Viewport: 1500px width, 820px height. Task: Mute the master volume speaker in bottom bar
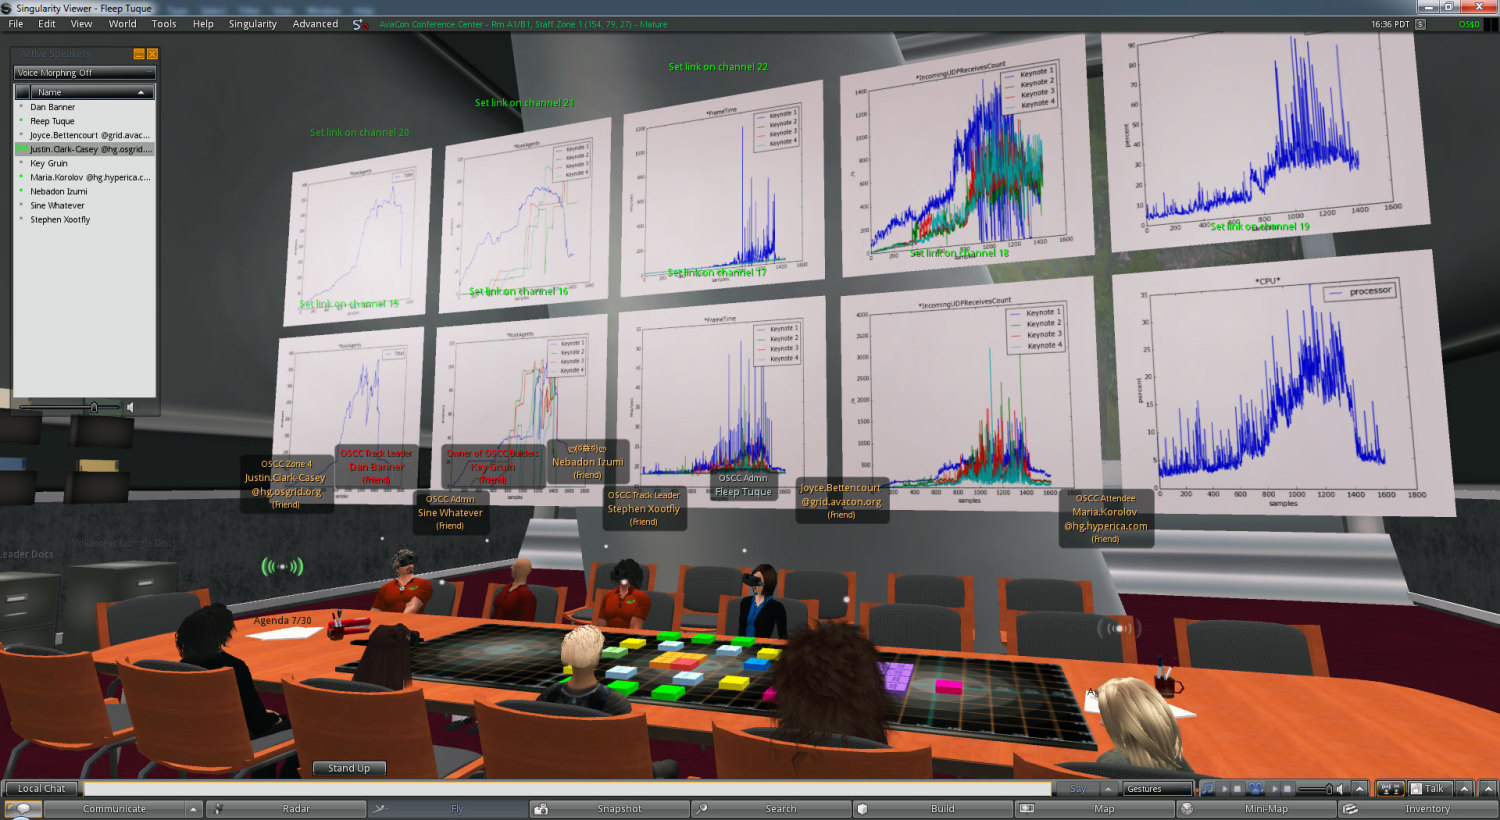[1340, 789]
